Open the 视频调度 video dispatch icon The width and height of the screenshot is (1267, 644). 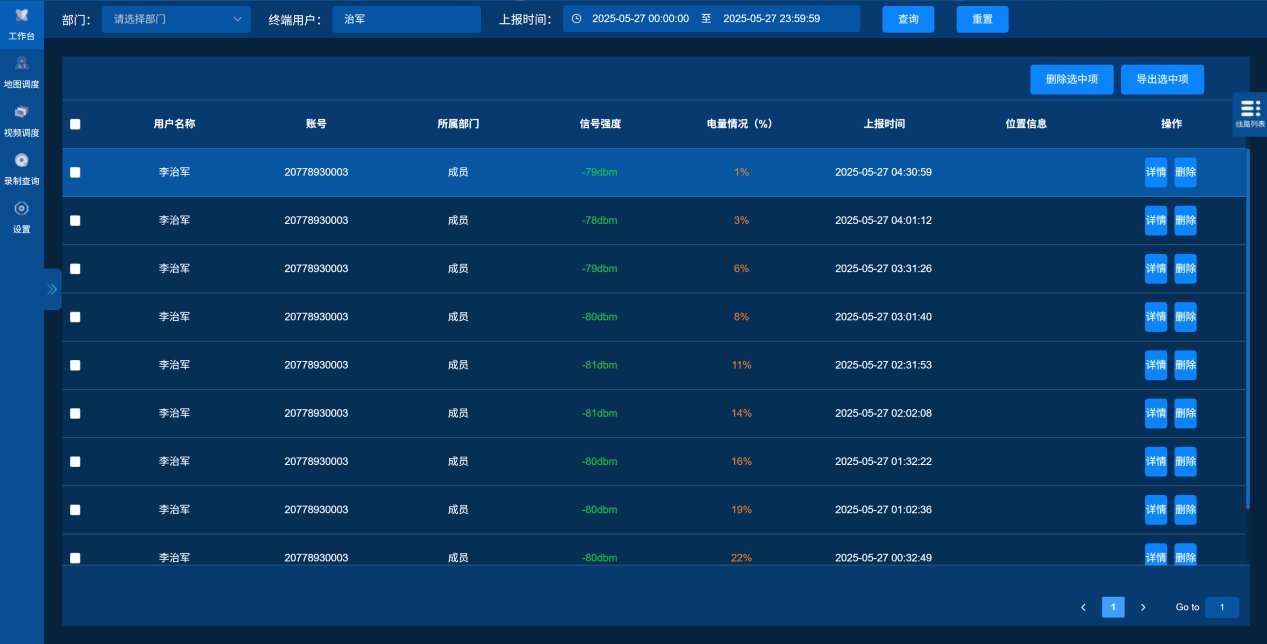(22, 112)
